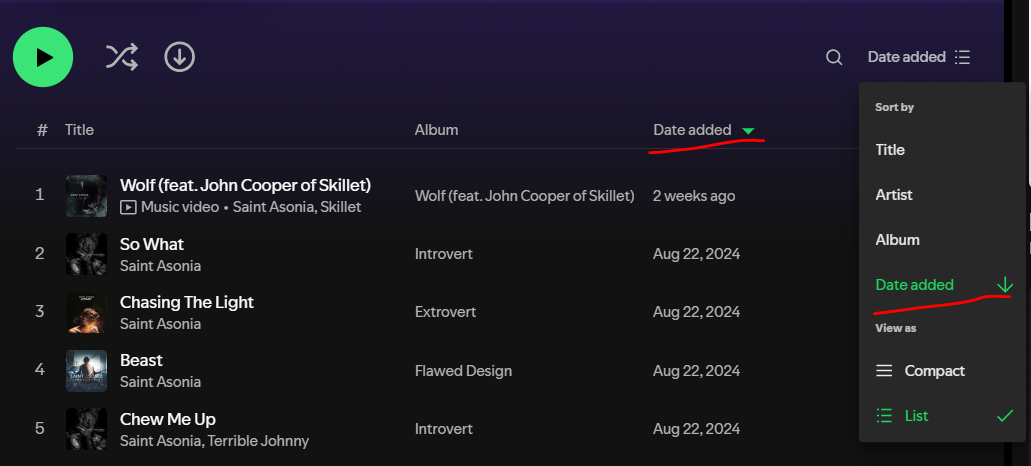Click the Compact view icon

point(884,371)
